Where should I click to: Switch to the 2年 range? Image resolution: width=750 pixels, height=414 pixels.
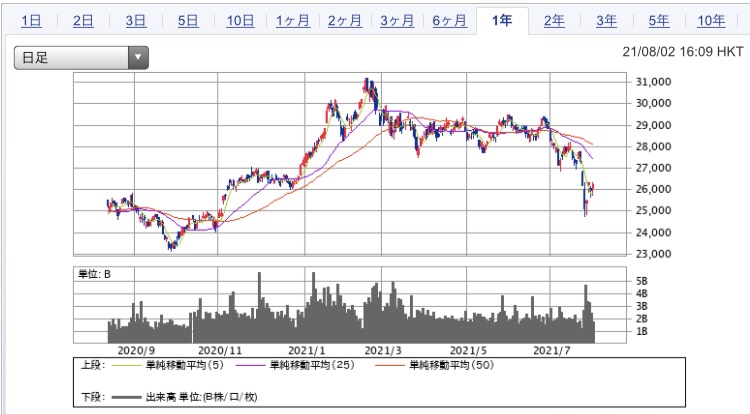pos(554,21)
